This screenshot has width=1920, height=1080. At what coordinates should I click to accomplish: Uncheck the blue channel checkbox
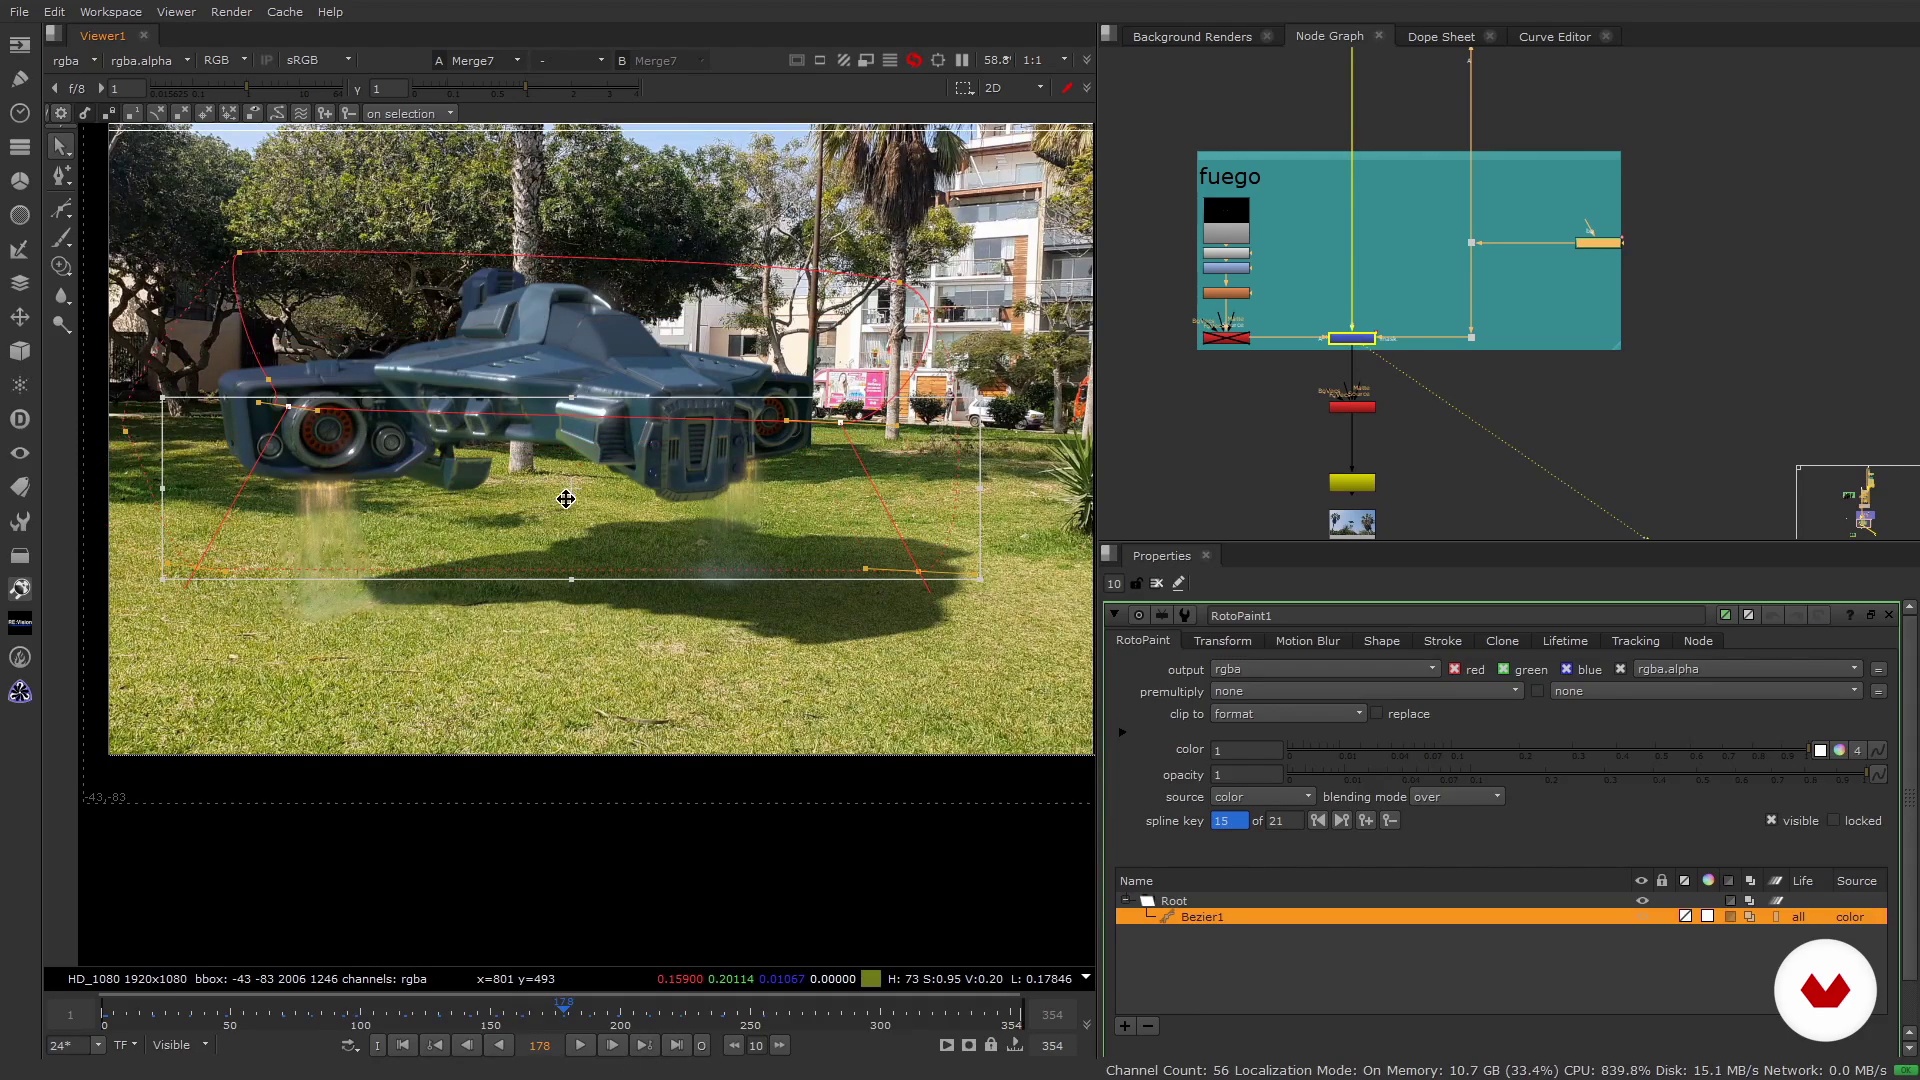pos(1566,669)
